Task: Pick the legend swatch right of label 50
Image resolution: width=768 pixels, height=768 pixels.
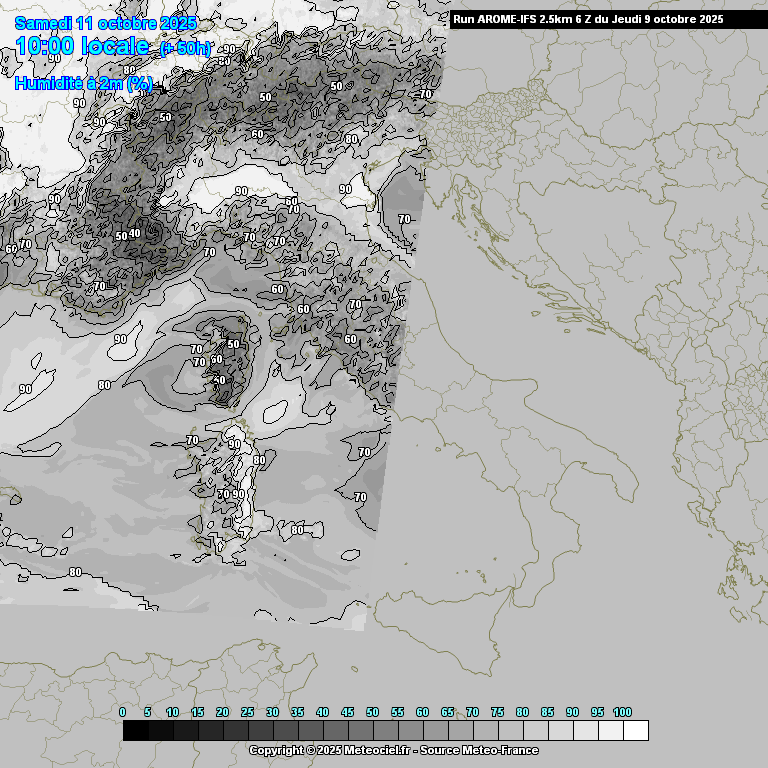Action: click(385, 731)
